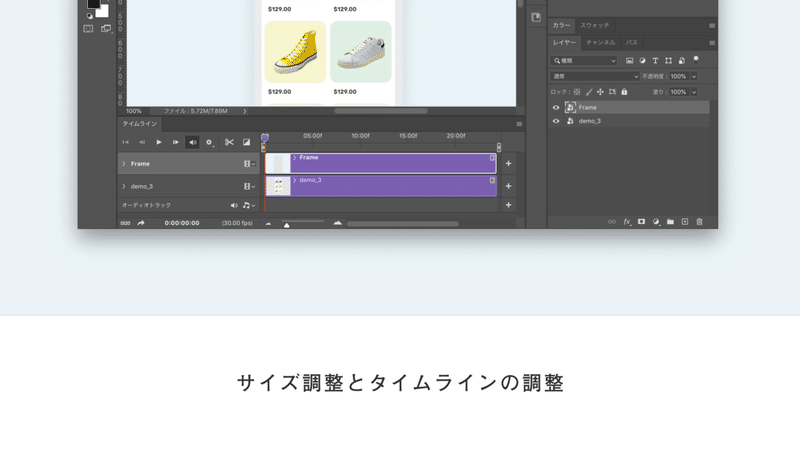Switch to the カラー tab
Viewport: 800px width, 450px height.
561,26
